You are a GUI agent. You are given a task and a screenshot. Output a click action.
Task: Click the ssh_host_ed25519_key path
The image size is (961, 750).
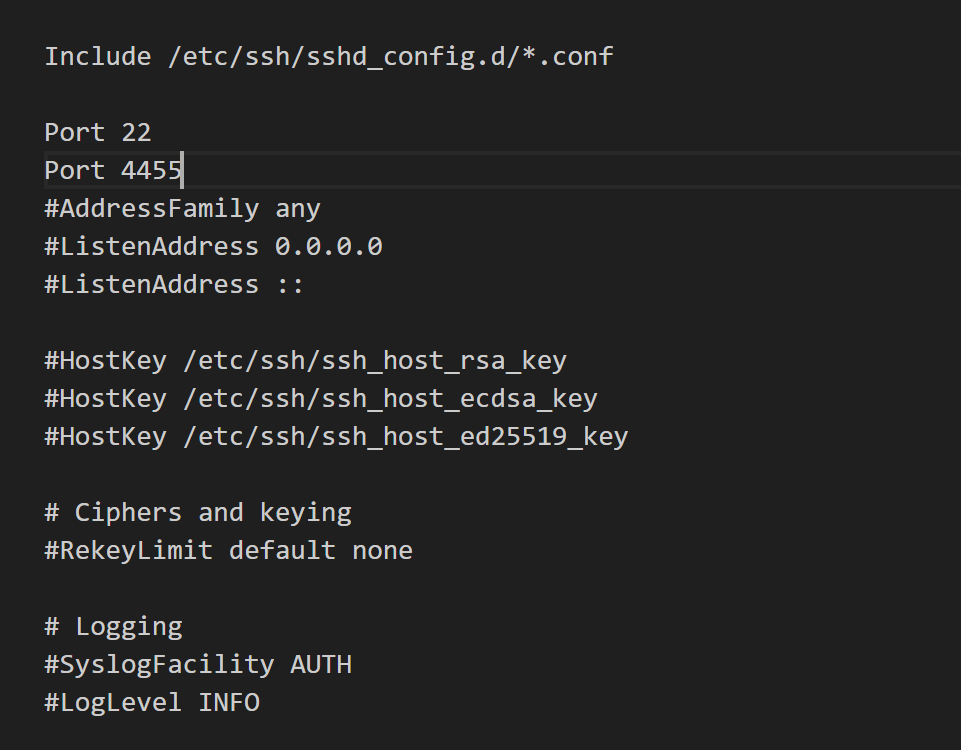coord(405,437)
